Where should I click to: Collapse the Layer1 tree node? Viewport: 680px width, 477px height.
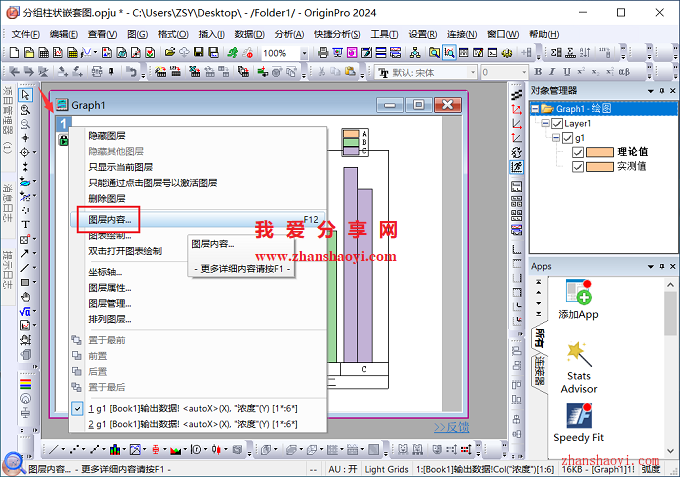tap(546, 124)
